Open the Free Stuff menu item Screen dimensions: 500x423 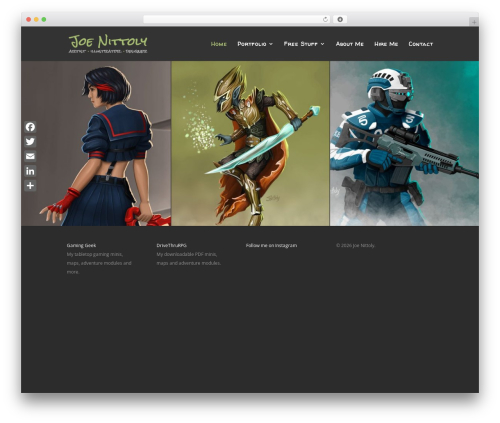point(301,44)
